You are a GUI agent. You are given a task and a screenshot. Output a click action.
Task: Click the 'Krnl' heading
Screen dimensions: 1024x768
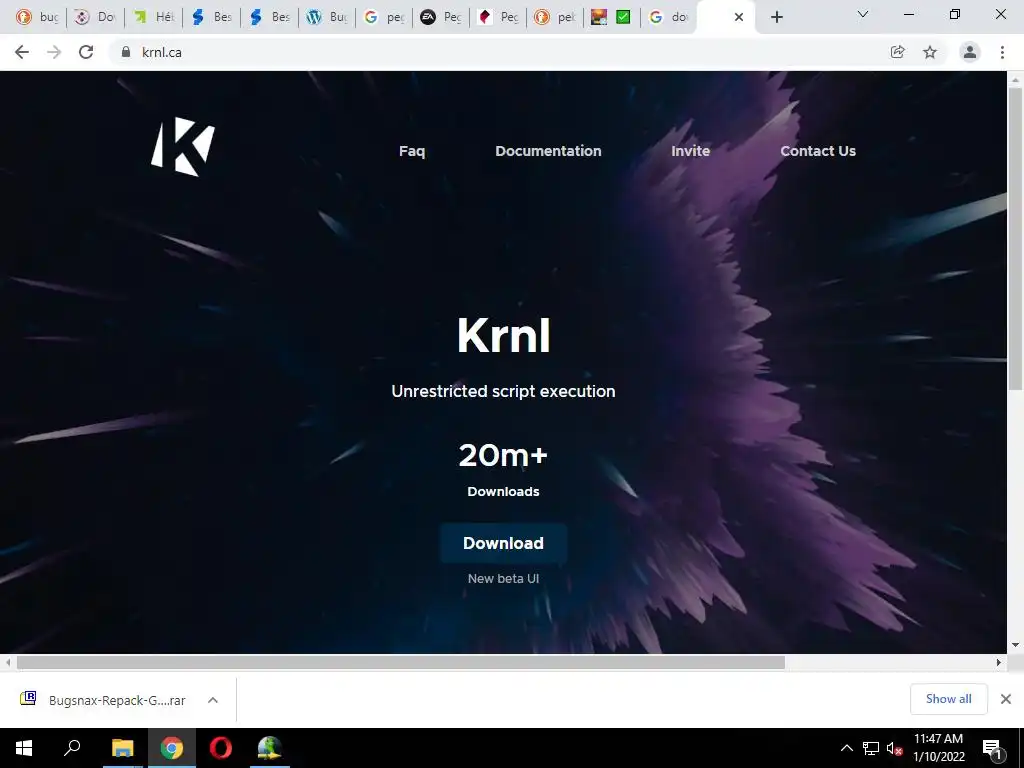pyautogui.click(x=504, y=336)
